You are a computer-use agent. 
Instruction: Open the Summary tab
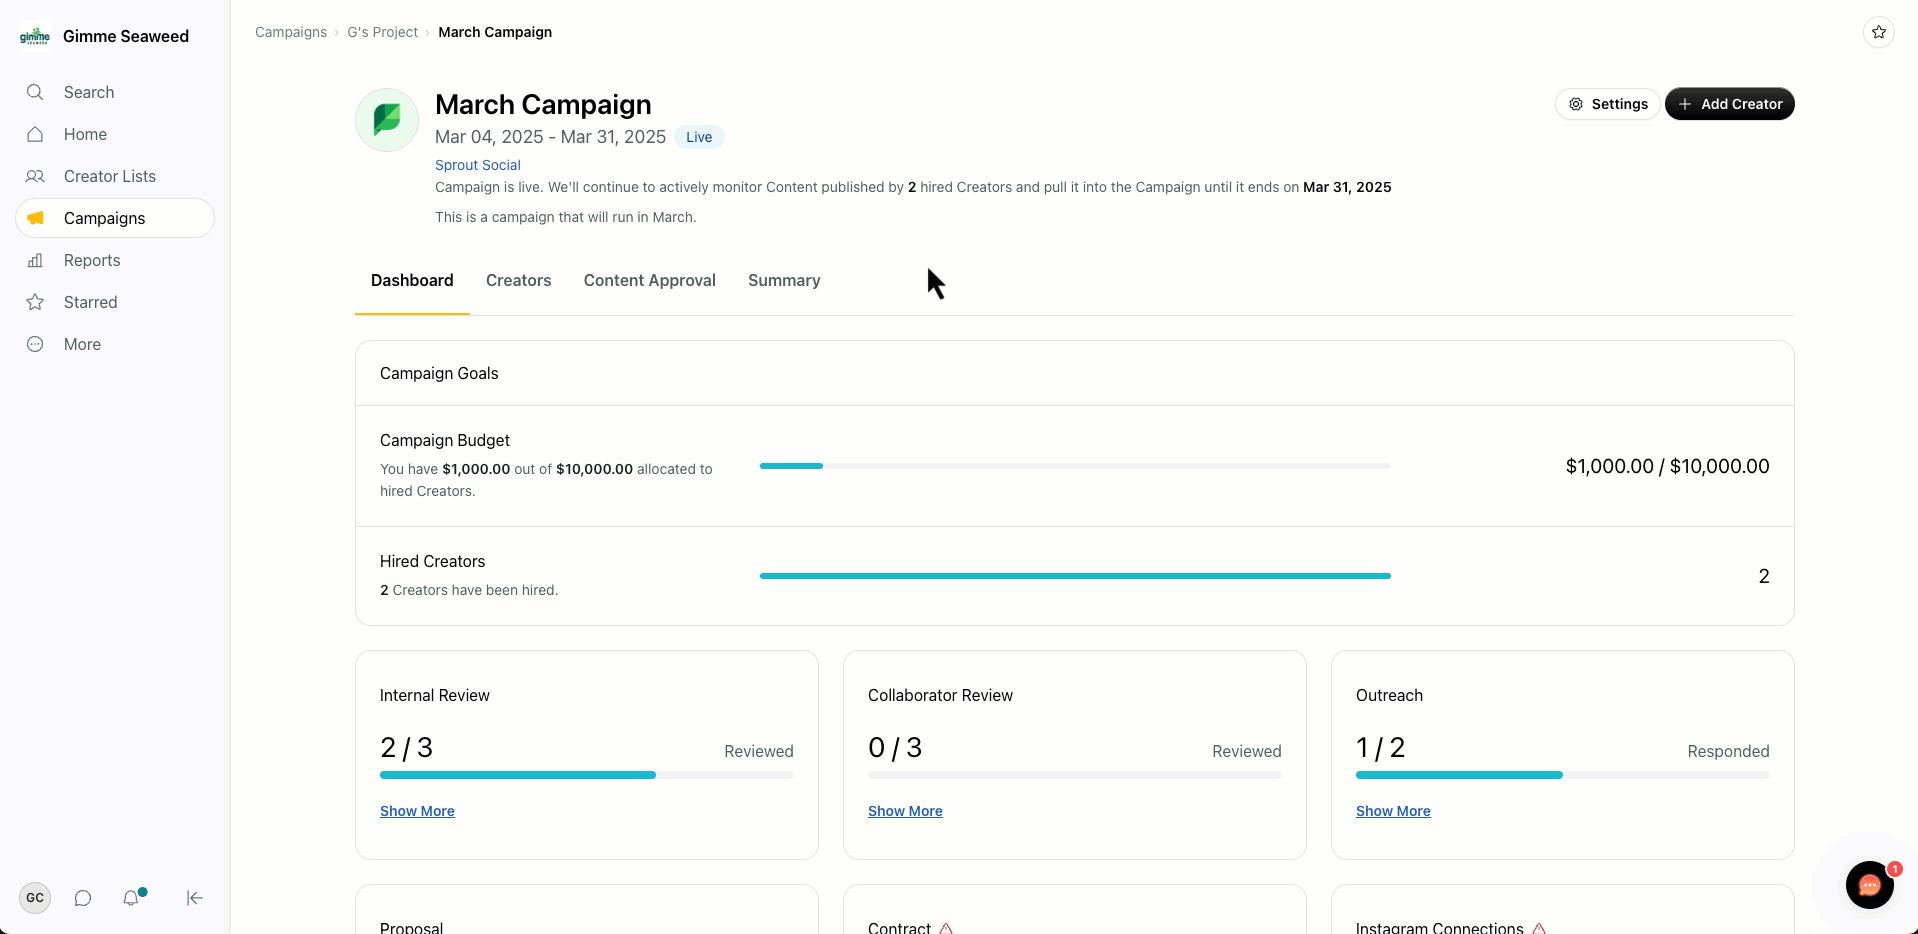click(784, 281)
